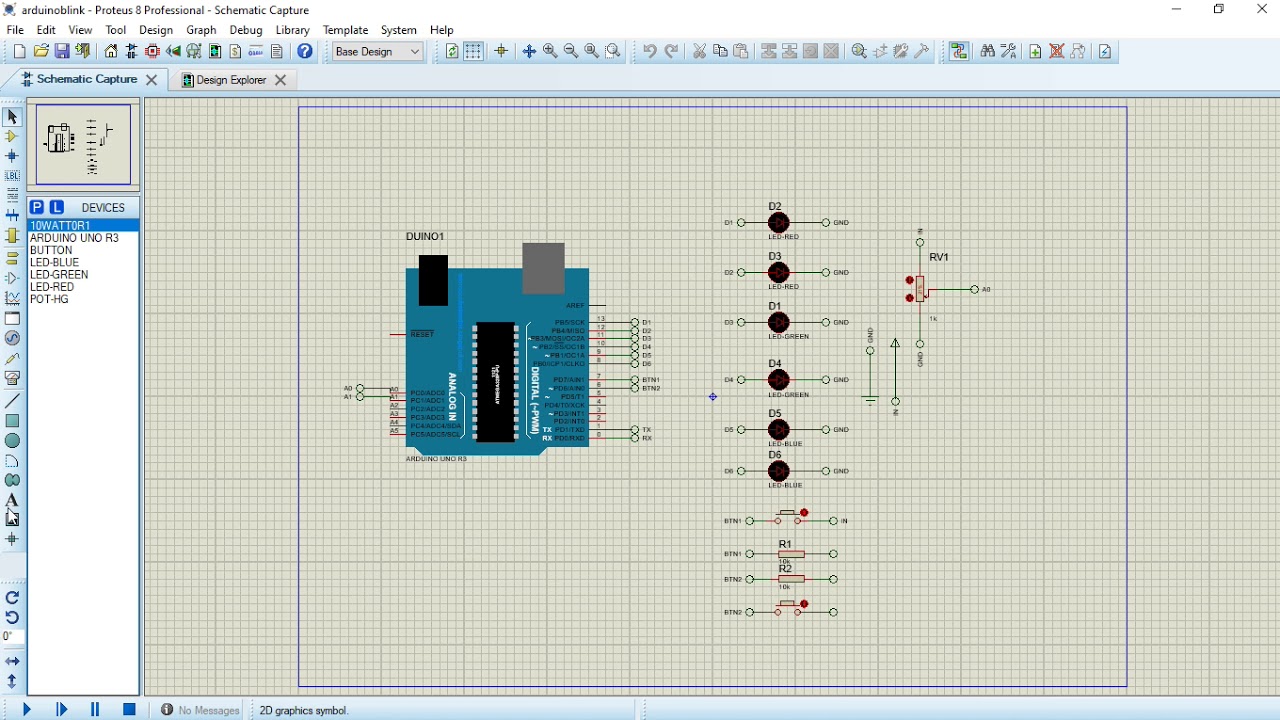The width and height of the screenshot is (1280, 720).
Task: Select the 2D graphics text tool
Action: coord(12,500)
